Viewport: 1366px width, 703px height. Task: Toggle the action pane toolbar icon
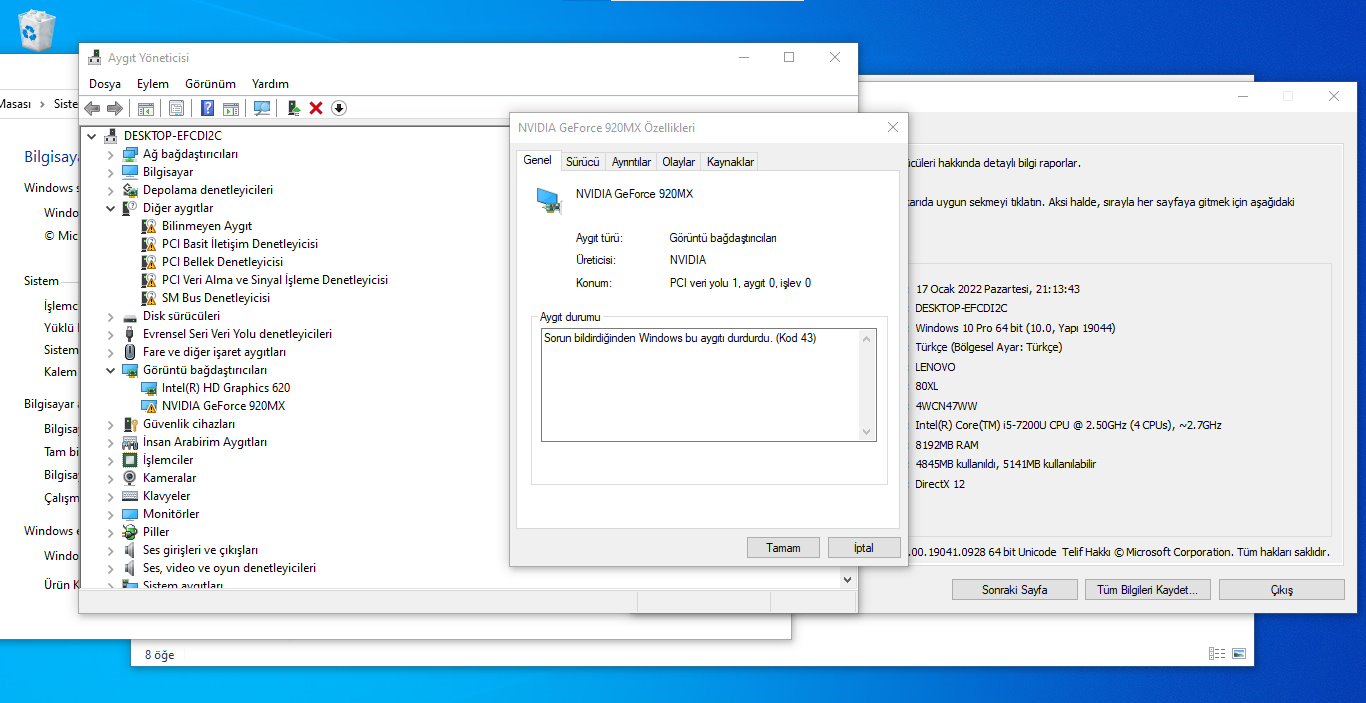(231, 108)
